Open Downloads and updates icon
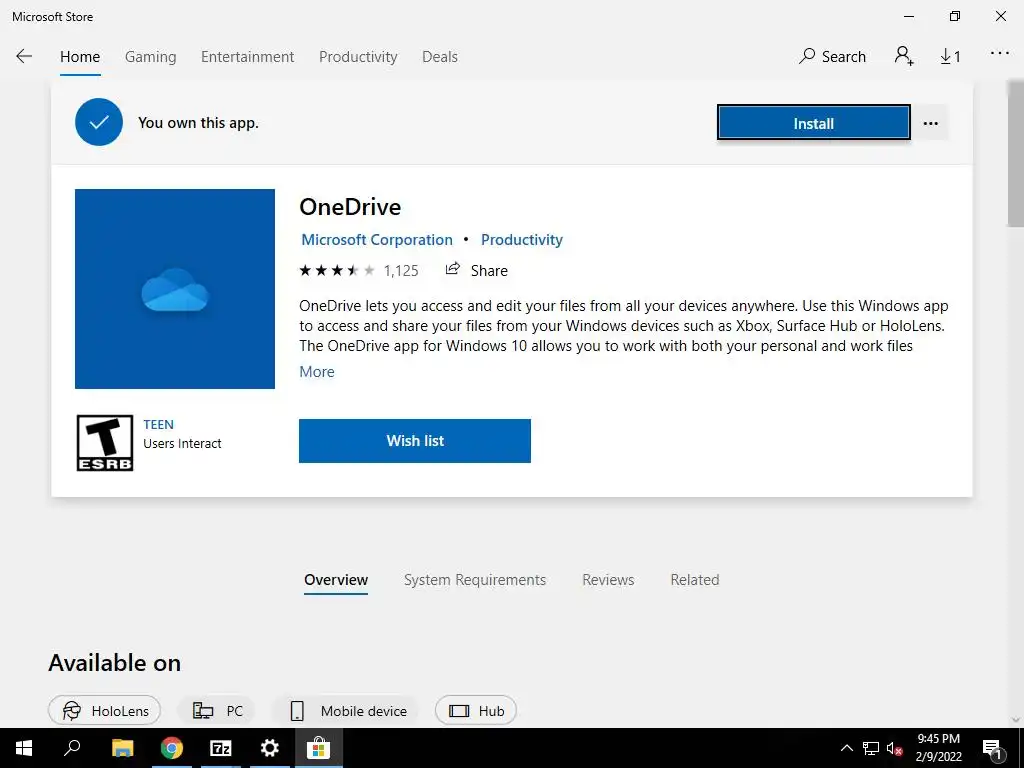 coord(950,57)
